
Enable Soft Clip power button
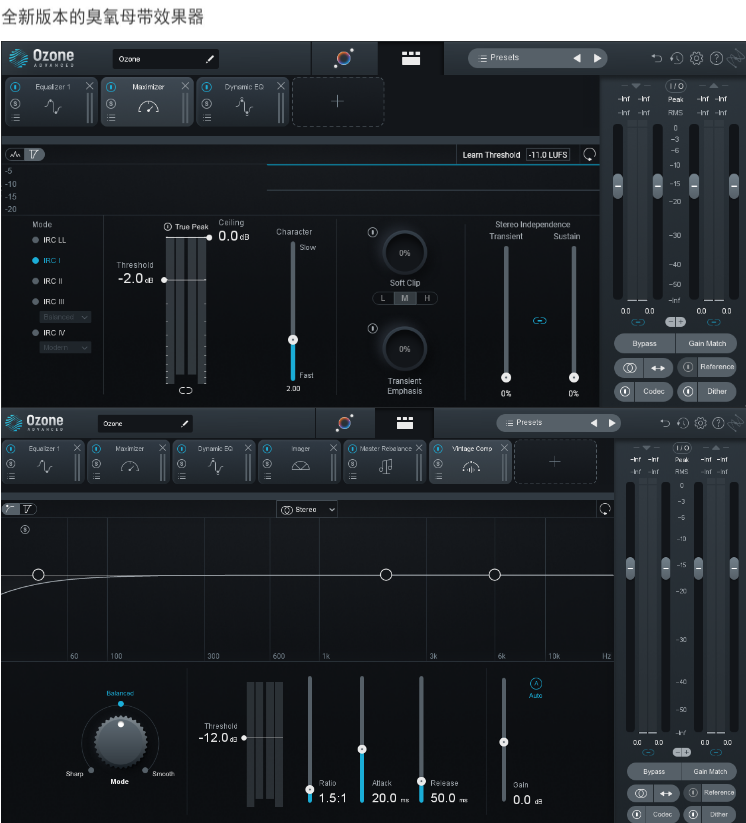coord(372,232)
